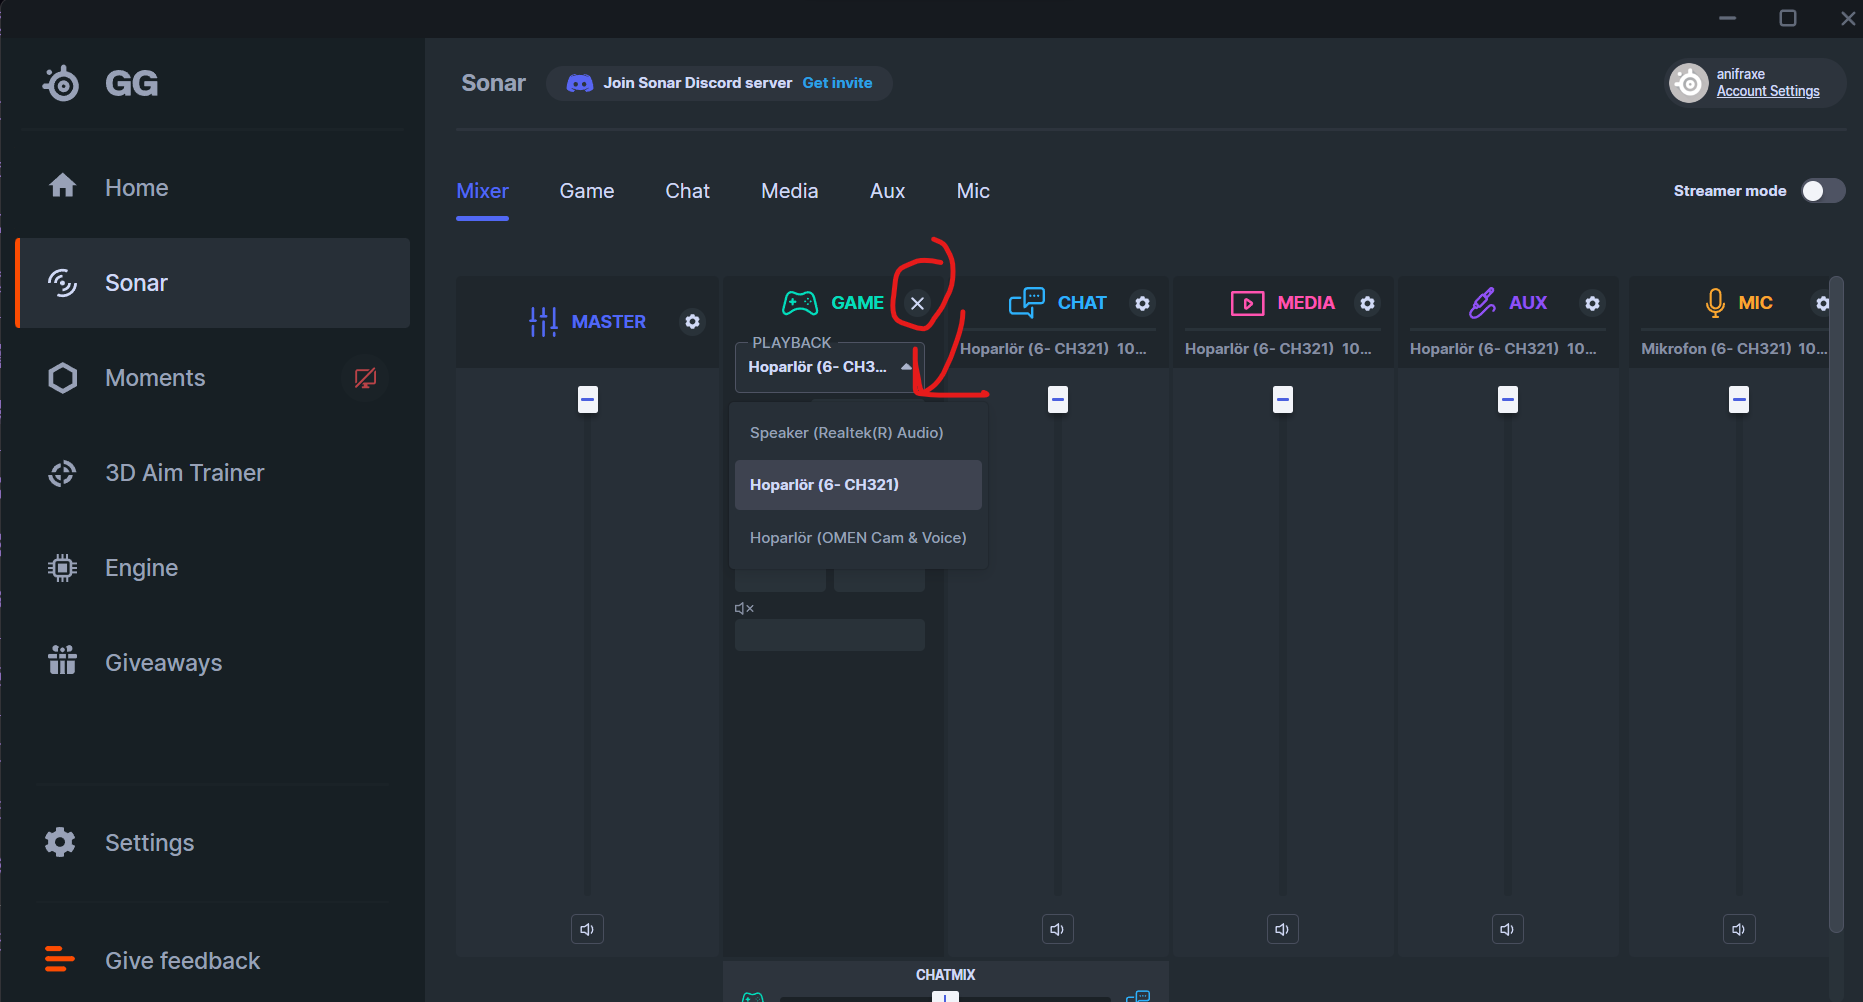1863x1002 pixels.
Task: Open the Chat channel device selector
Action: 1054,349
